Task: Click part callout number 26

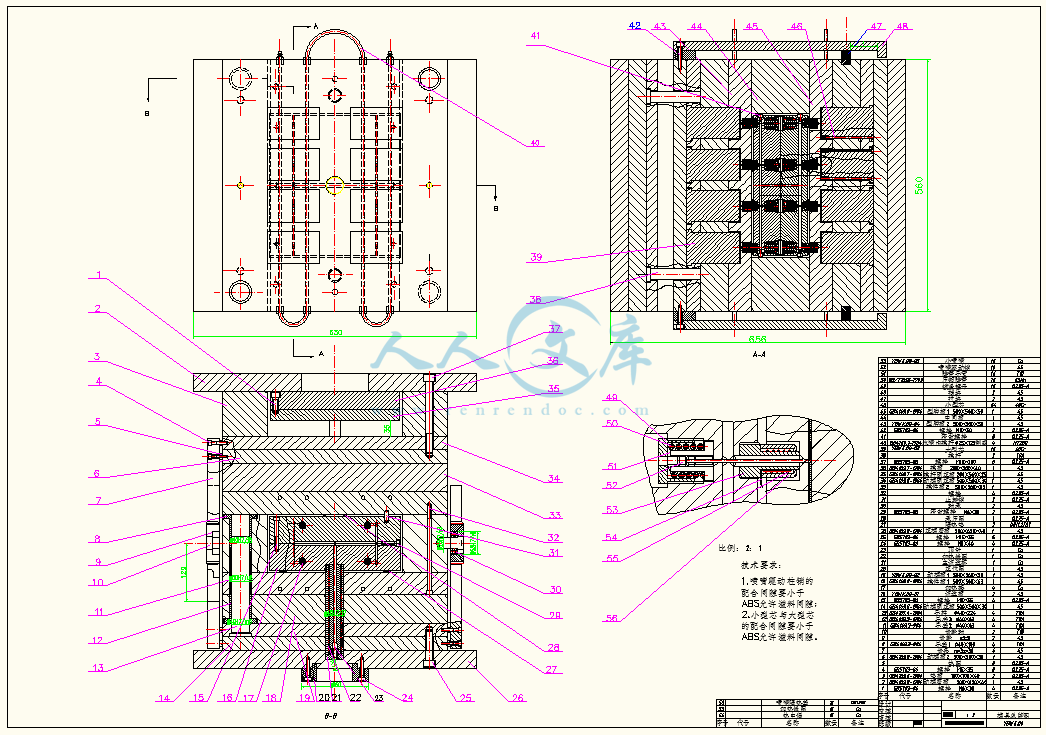Action: pos(518,698)
